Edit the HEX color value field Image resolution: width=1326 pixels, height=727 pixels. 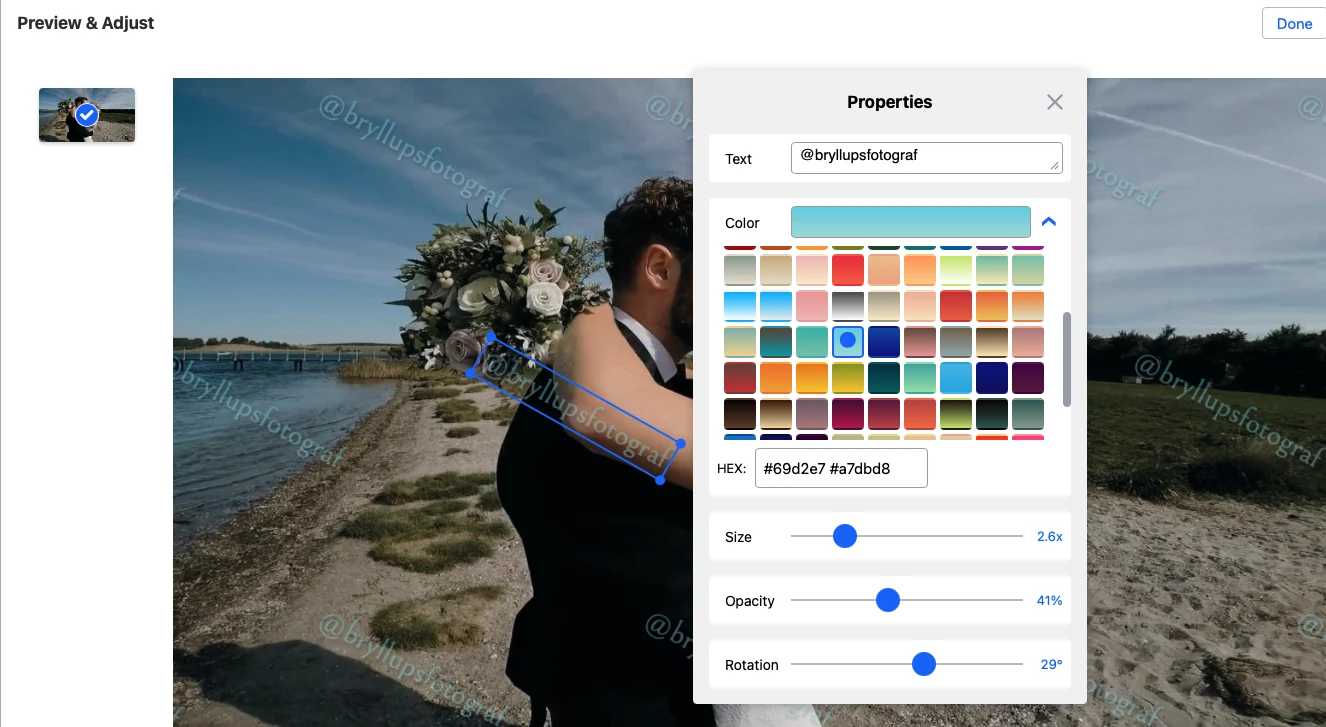[x=841, y=467]
